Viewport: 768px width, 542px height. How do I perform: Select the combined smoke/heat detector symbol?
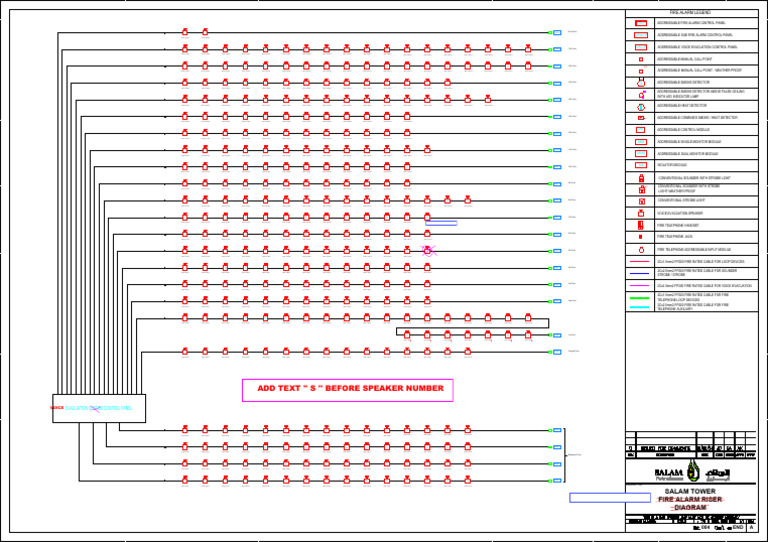pyautogui.click(x=641, y=118)
